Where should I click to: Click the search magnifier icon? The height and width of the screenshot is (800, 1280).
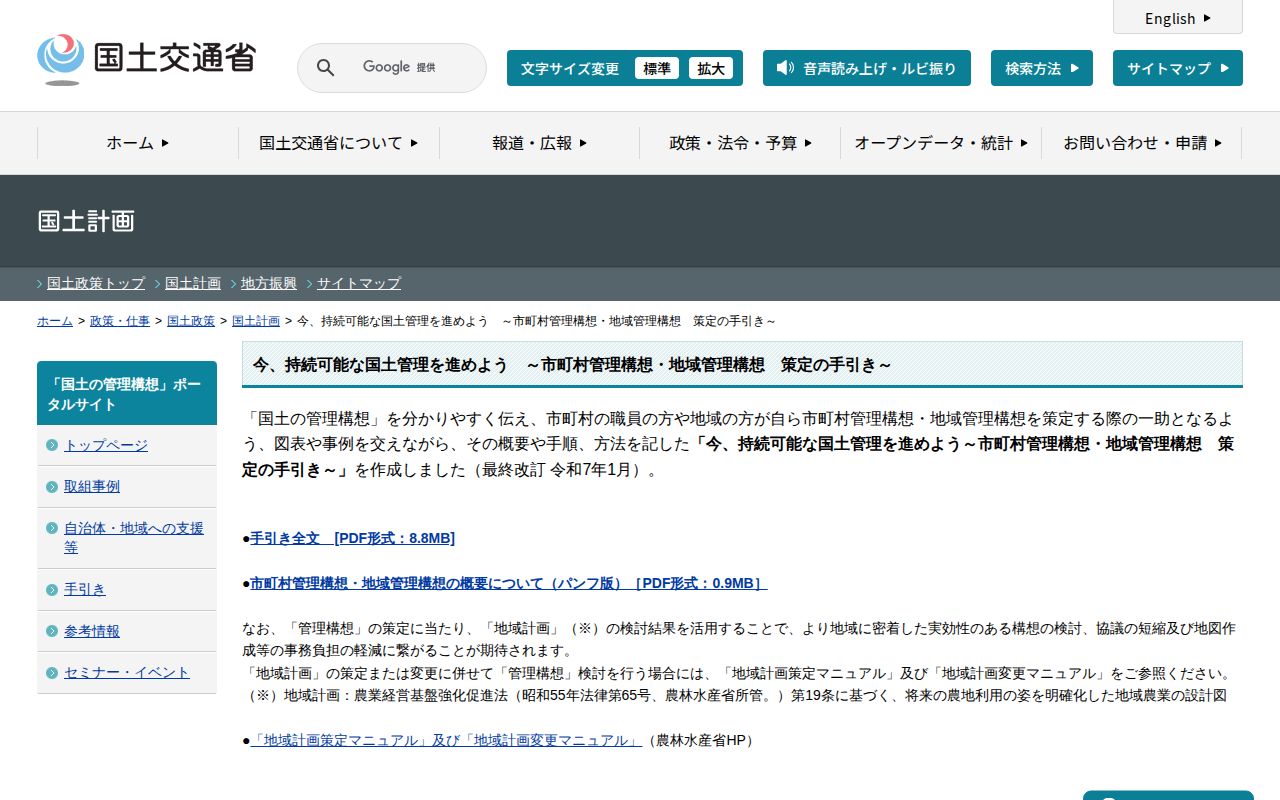pyautogui.click(x=326, y=68)
